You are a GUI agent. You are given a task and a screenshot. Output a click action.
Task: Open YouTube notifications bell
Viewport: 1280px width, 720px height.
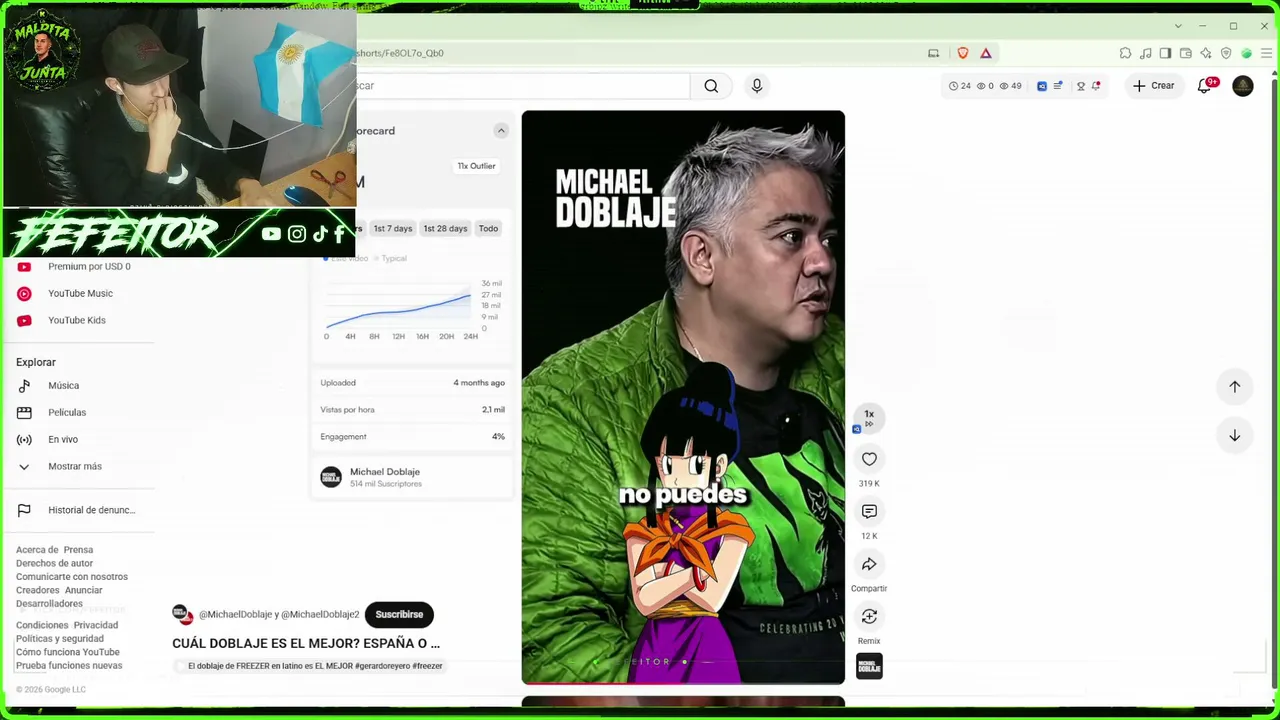pos(1205,86)
